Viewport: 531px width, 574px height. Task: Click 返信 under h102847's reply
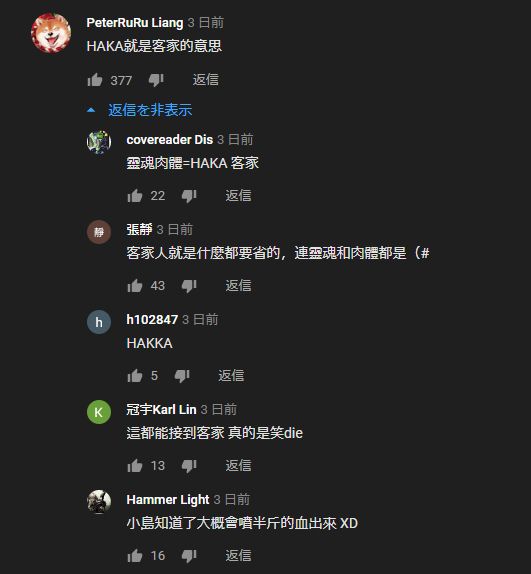tap(231, 376)
